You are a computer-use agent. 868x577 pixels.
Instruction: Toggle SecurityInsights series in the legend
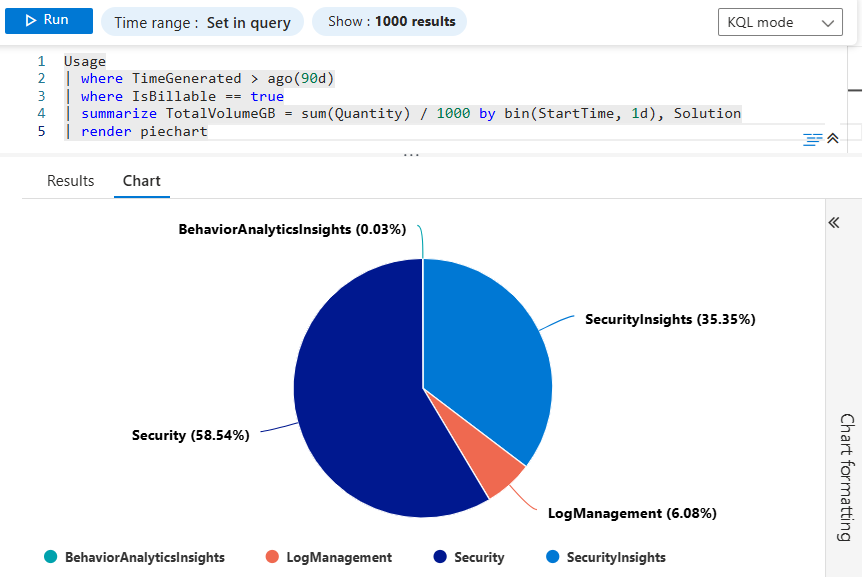615,557
